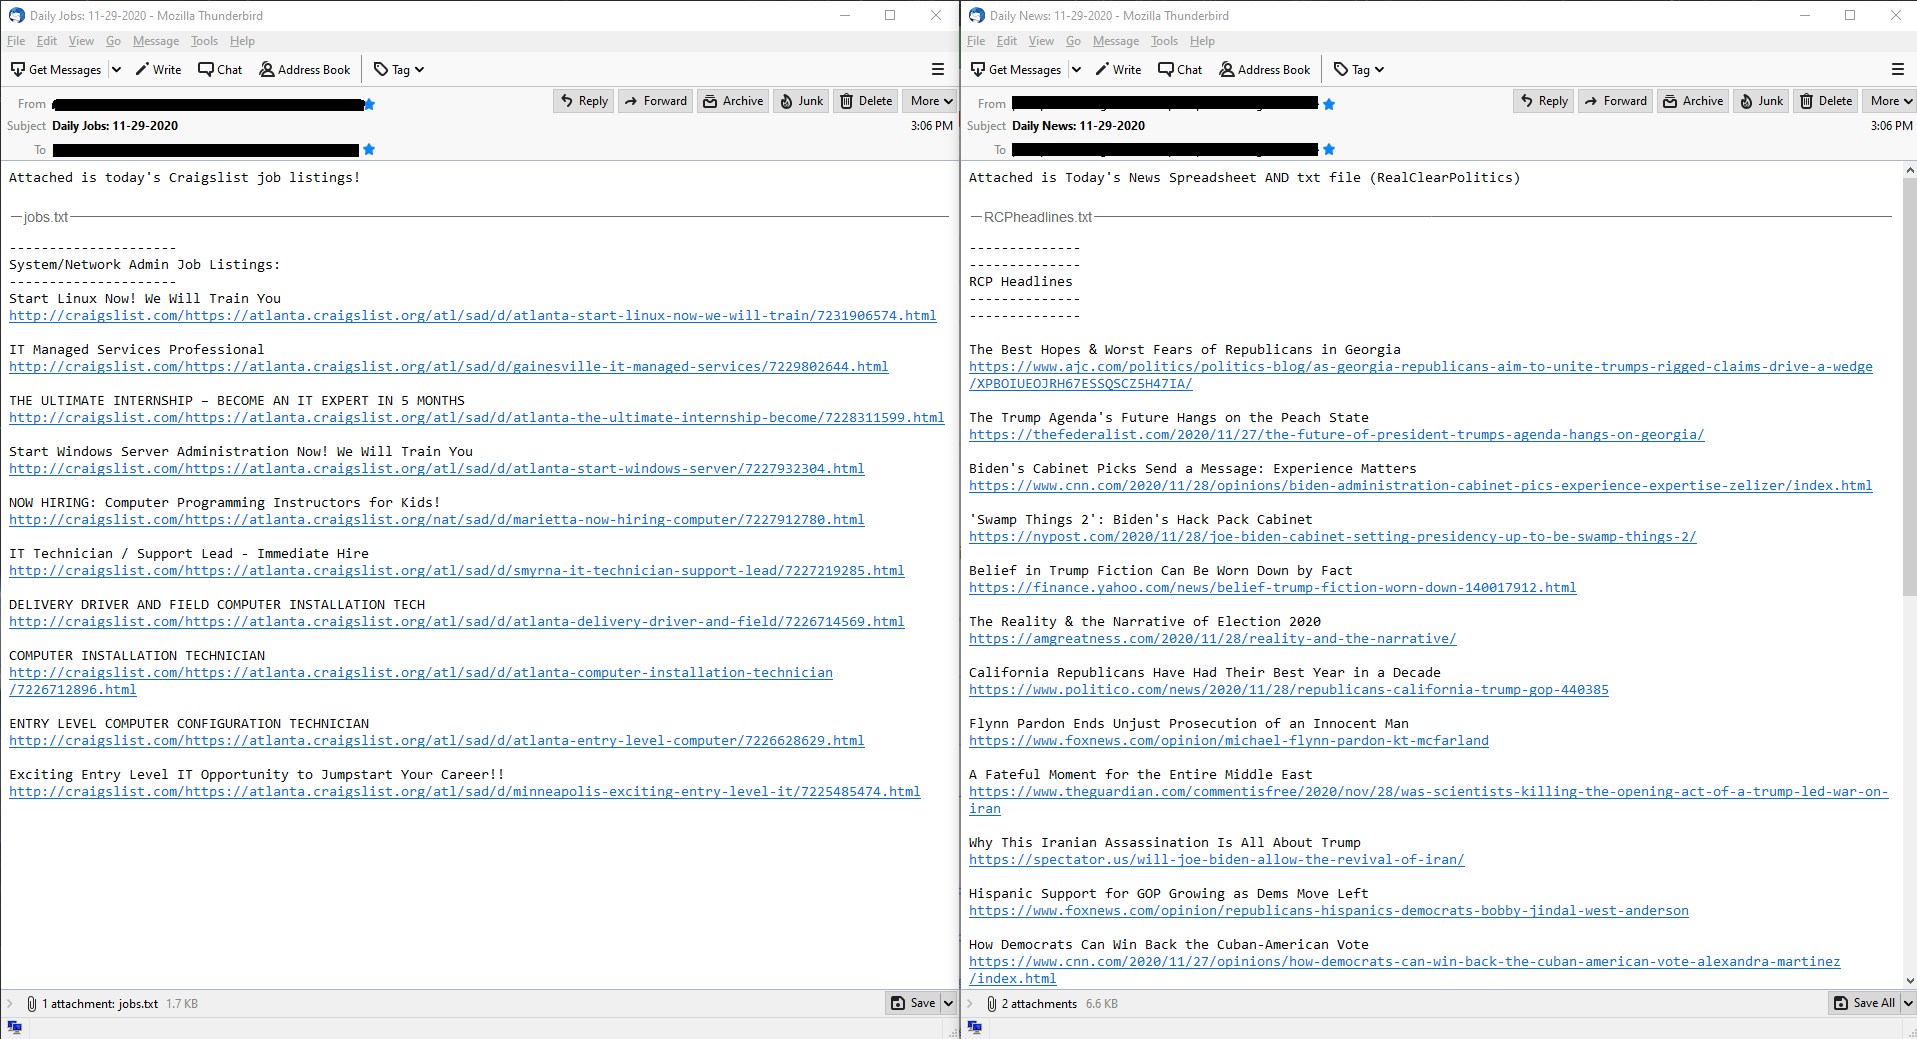Click the Daily News message scrollbar thumb

tap(1909, 387)
